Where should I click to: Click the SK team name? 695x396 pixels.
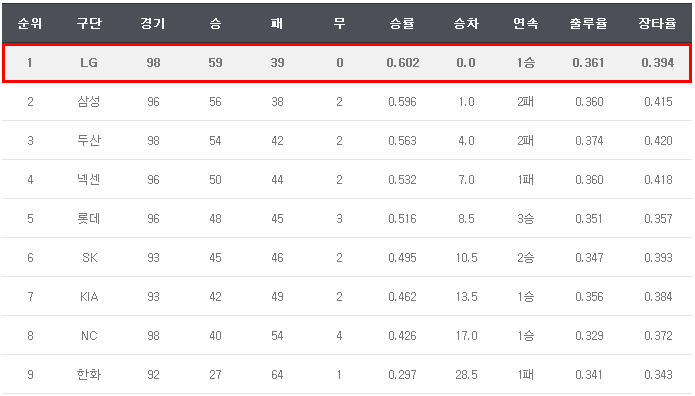[x=90, y=258]
